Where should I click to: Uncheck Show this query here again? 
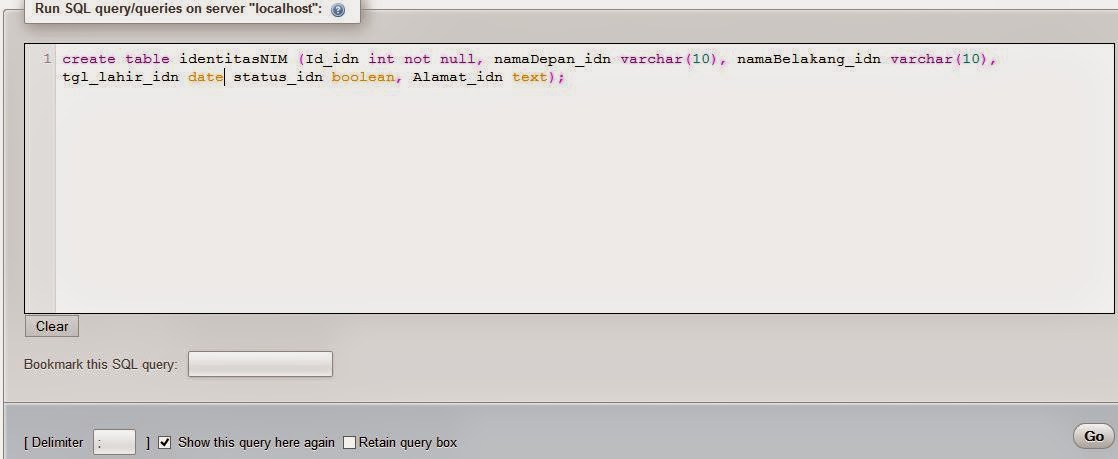[x=165, y=442]
